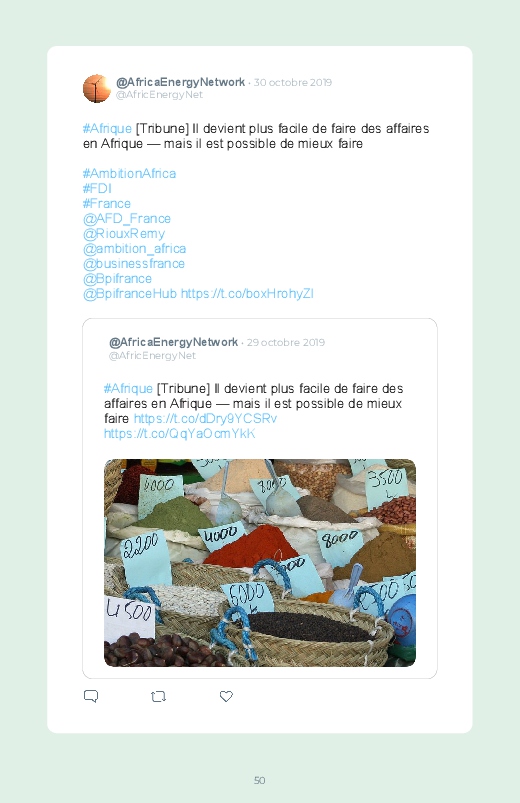Like the tweet with heart icon
Viewport: 520px width, 803px height.
226,696
